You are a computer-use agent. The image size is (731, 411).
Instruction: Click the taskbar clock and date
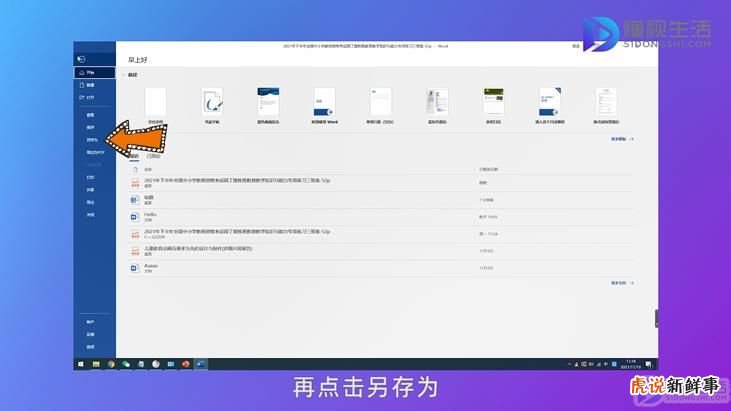631,364
